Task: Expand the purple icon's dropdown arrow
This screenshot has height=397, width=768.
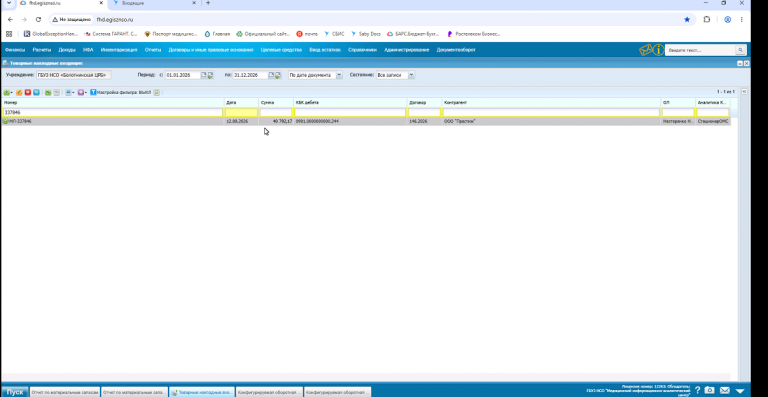Action: click(86, 93)
